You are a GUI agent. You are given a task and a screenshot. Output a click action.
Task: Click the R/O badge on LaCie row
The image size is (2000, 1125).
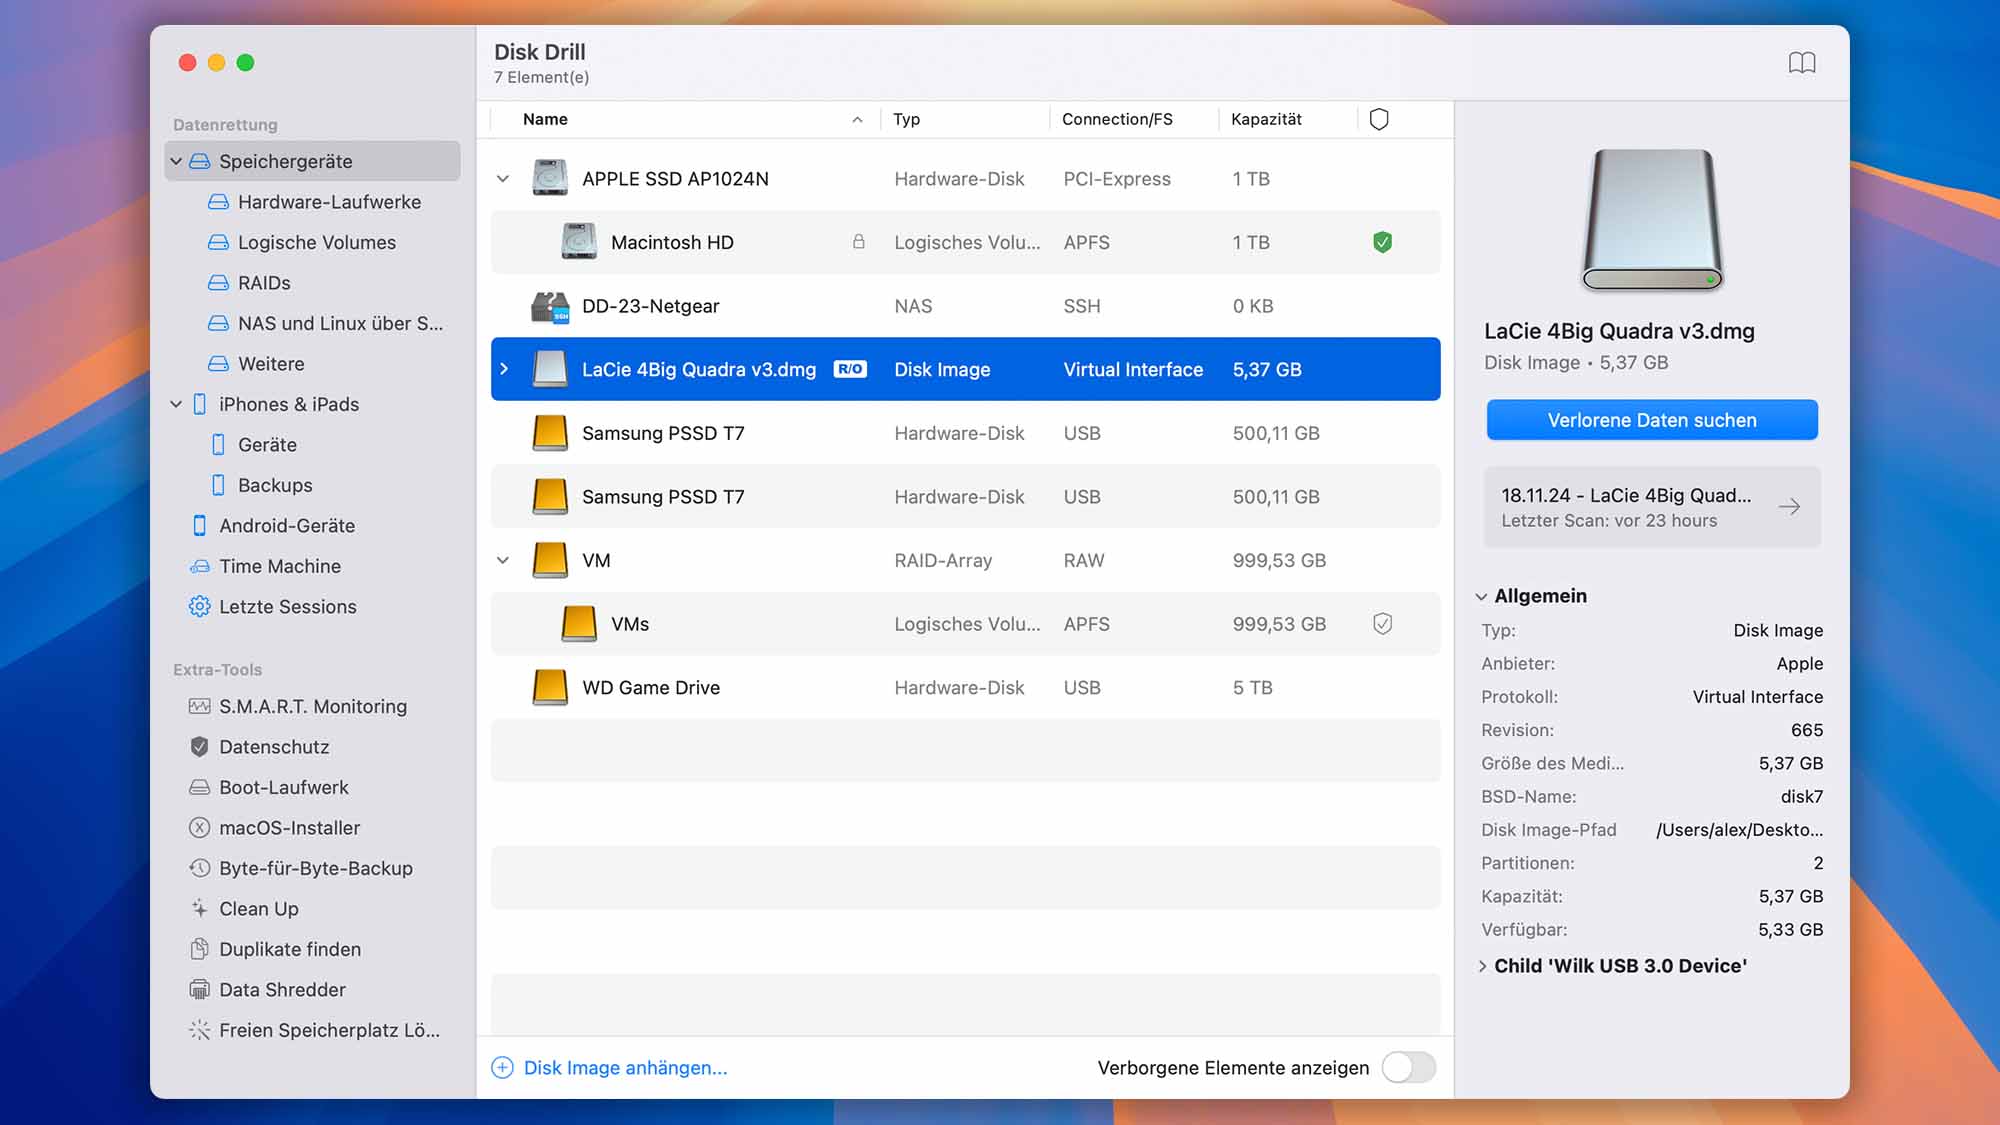click(x=850, y=369)
